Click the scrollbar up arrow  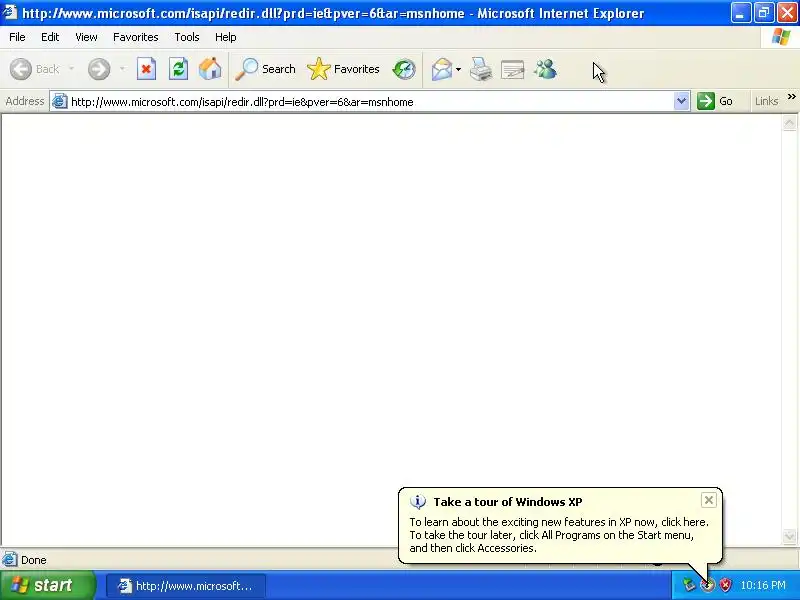pyautogui.click(x=789, y=122)
